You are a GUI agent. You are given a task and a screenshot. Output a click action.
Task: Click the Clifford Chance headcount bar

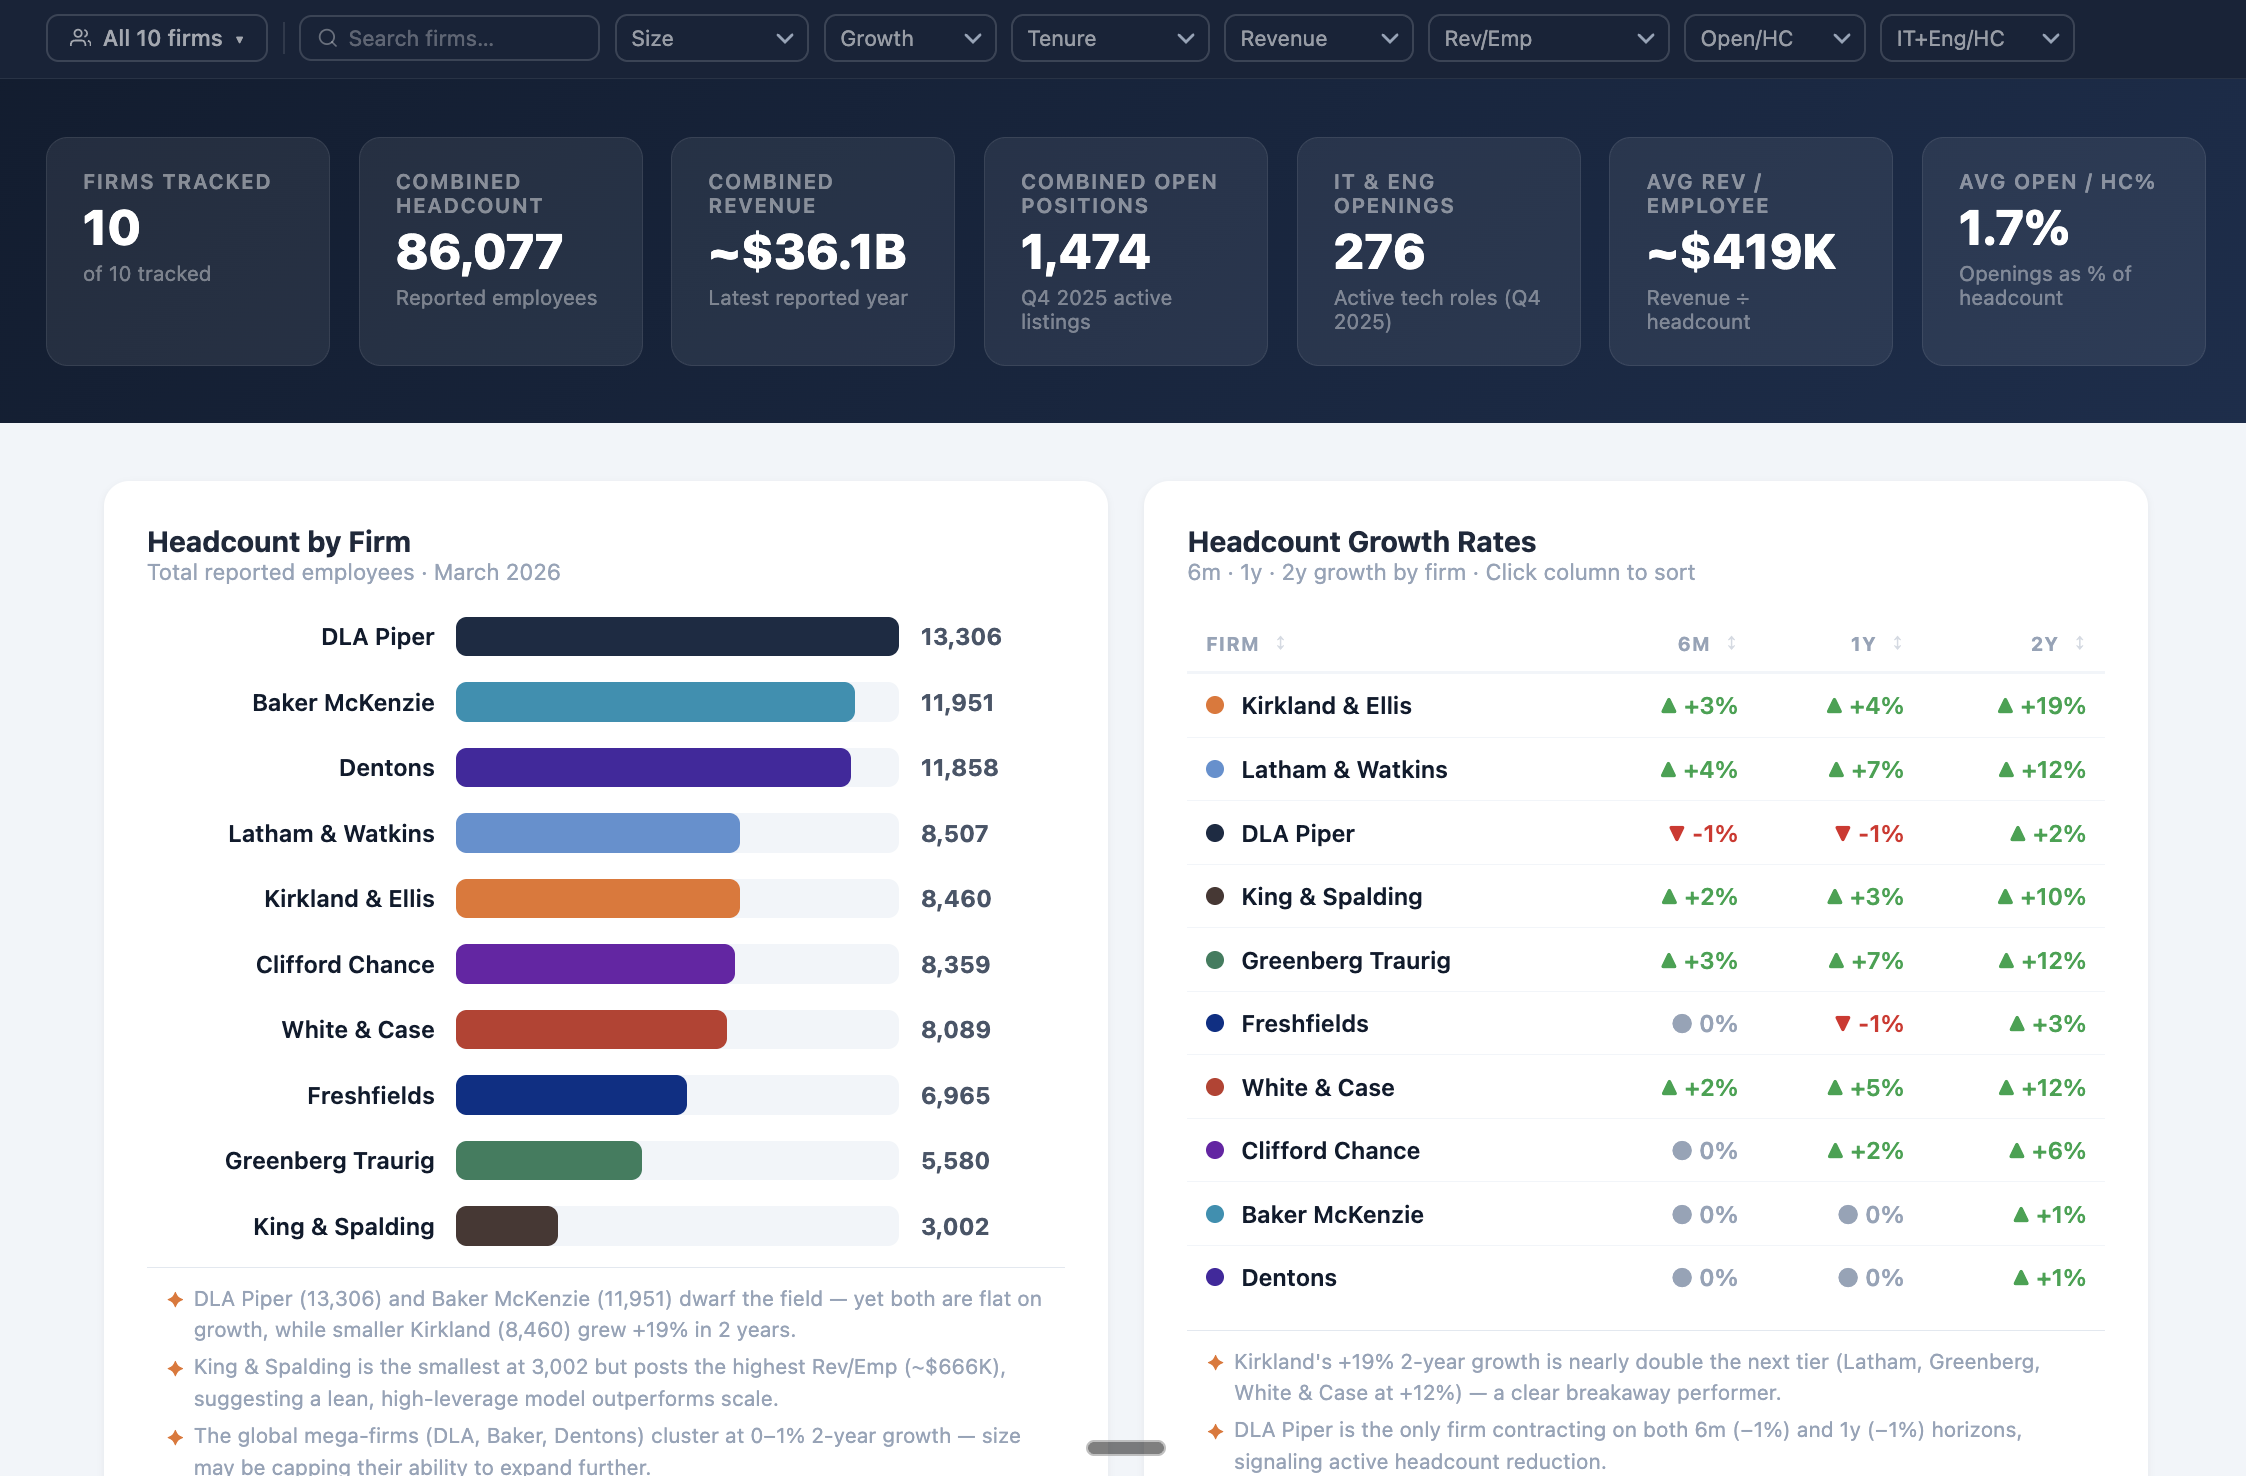click(595, 964)
